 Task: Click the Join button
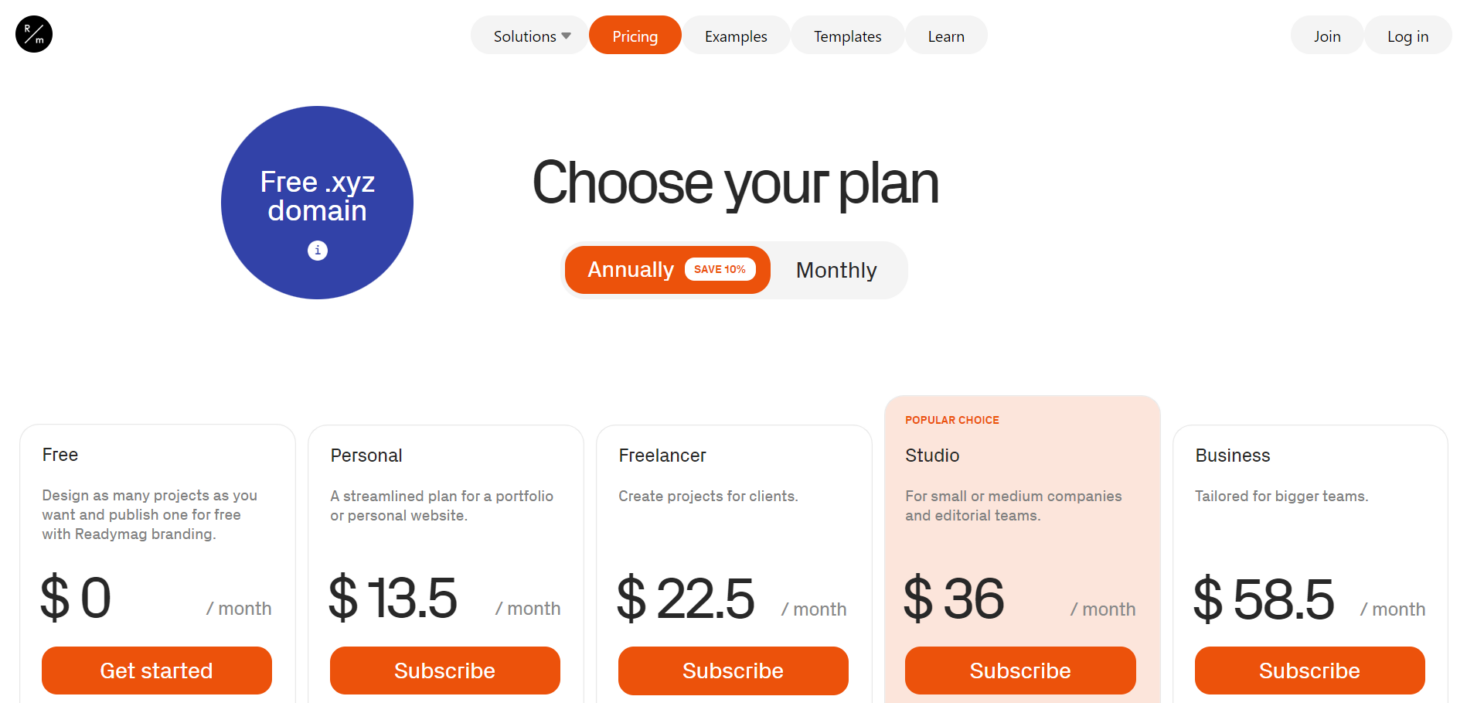click(x=1326, y=35)
